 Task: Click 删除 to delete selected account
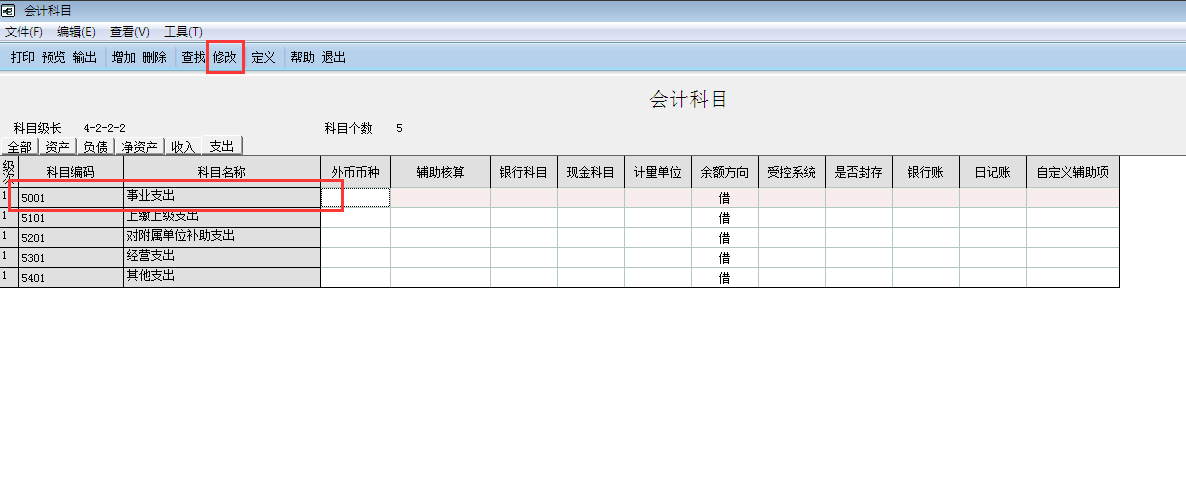coord(154,58)
